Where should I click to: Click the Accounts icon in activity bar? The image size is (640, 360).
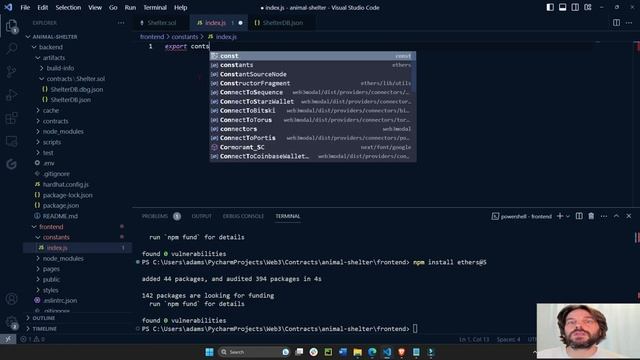tap(11, 299)
